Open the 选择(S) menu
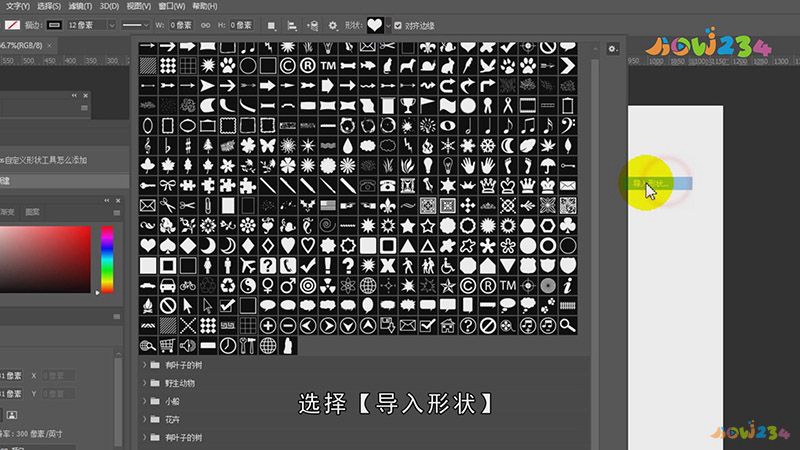Screen dimensions: 800x450 pos(49,6)
